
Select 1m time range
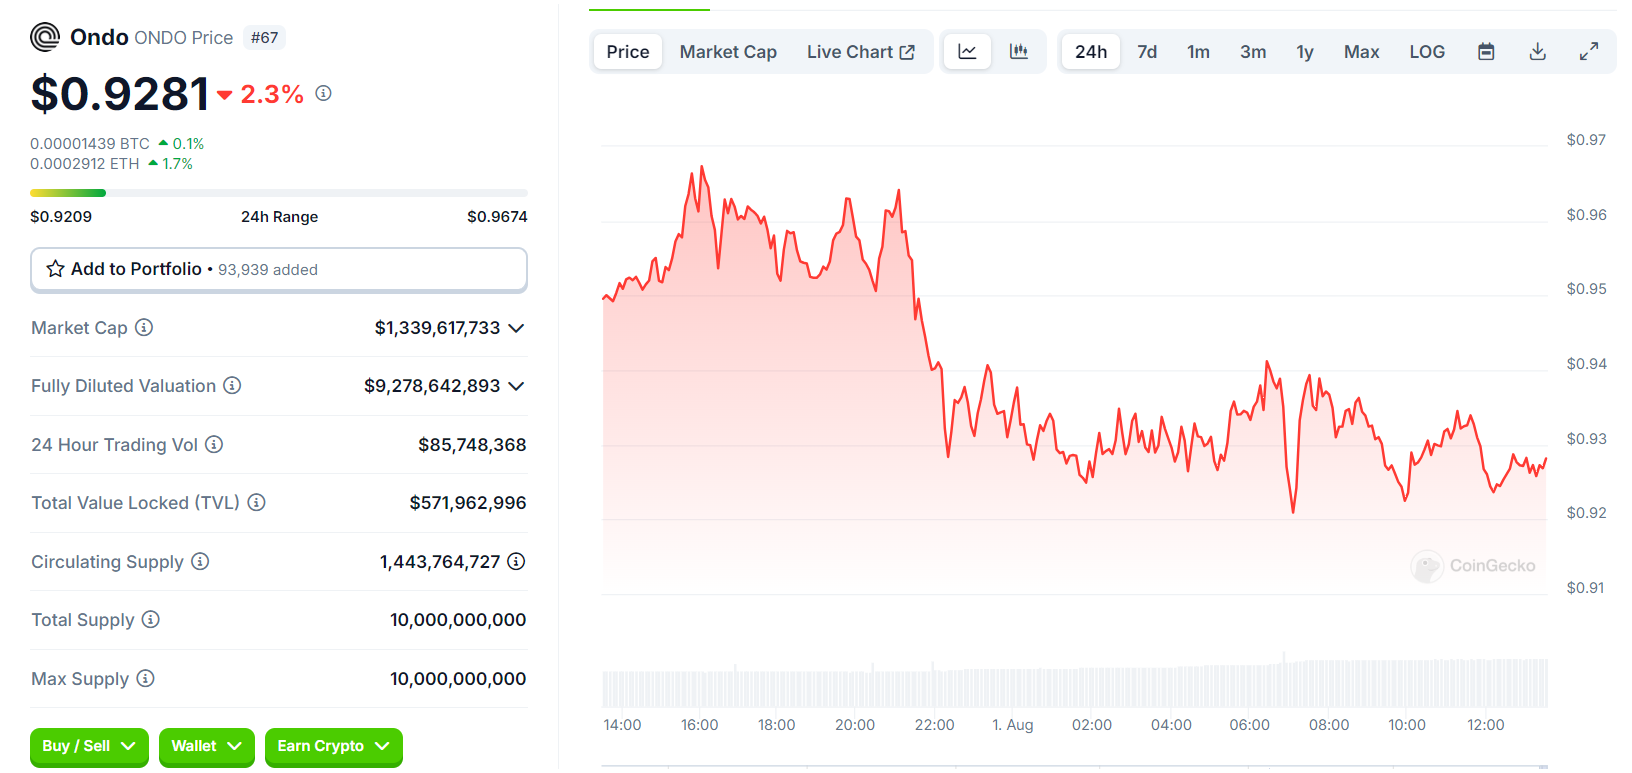(1198, 52)
